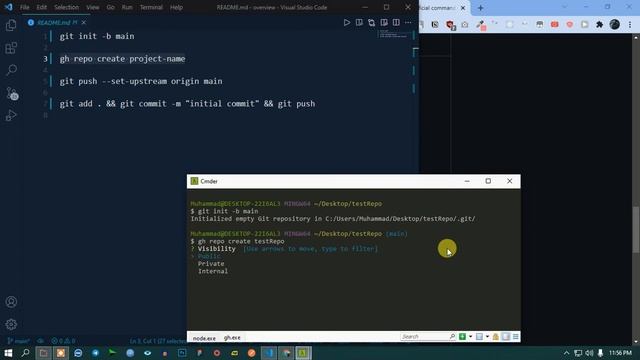The image size is (640, 360).
Task: Click the main branch indicator in status bar
Action: tap(19, 341)
